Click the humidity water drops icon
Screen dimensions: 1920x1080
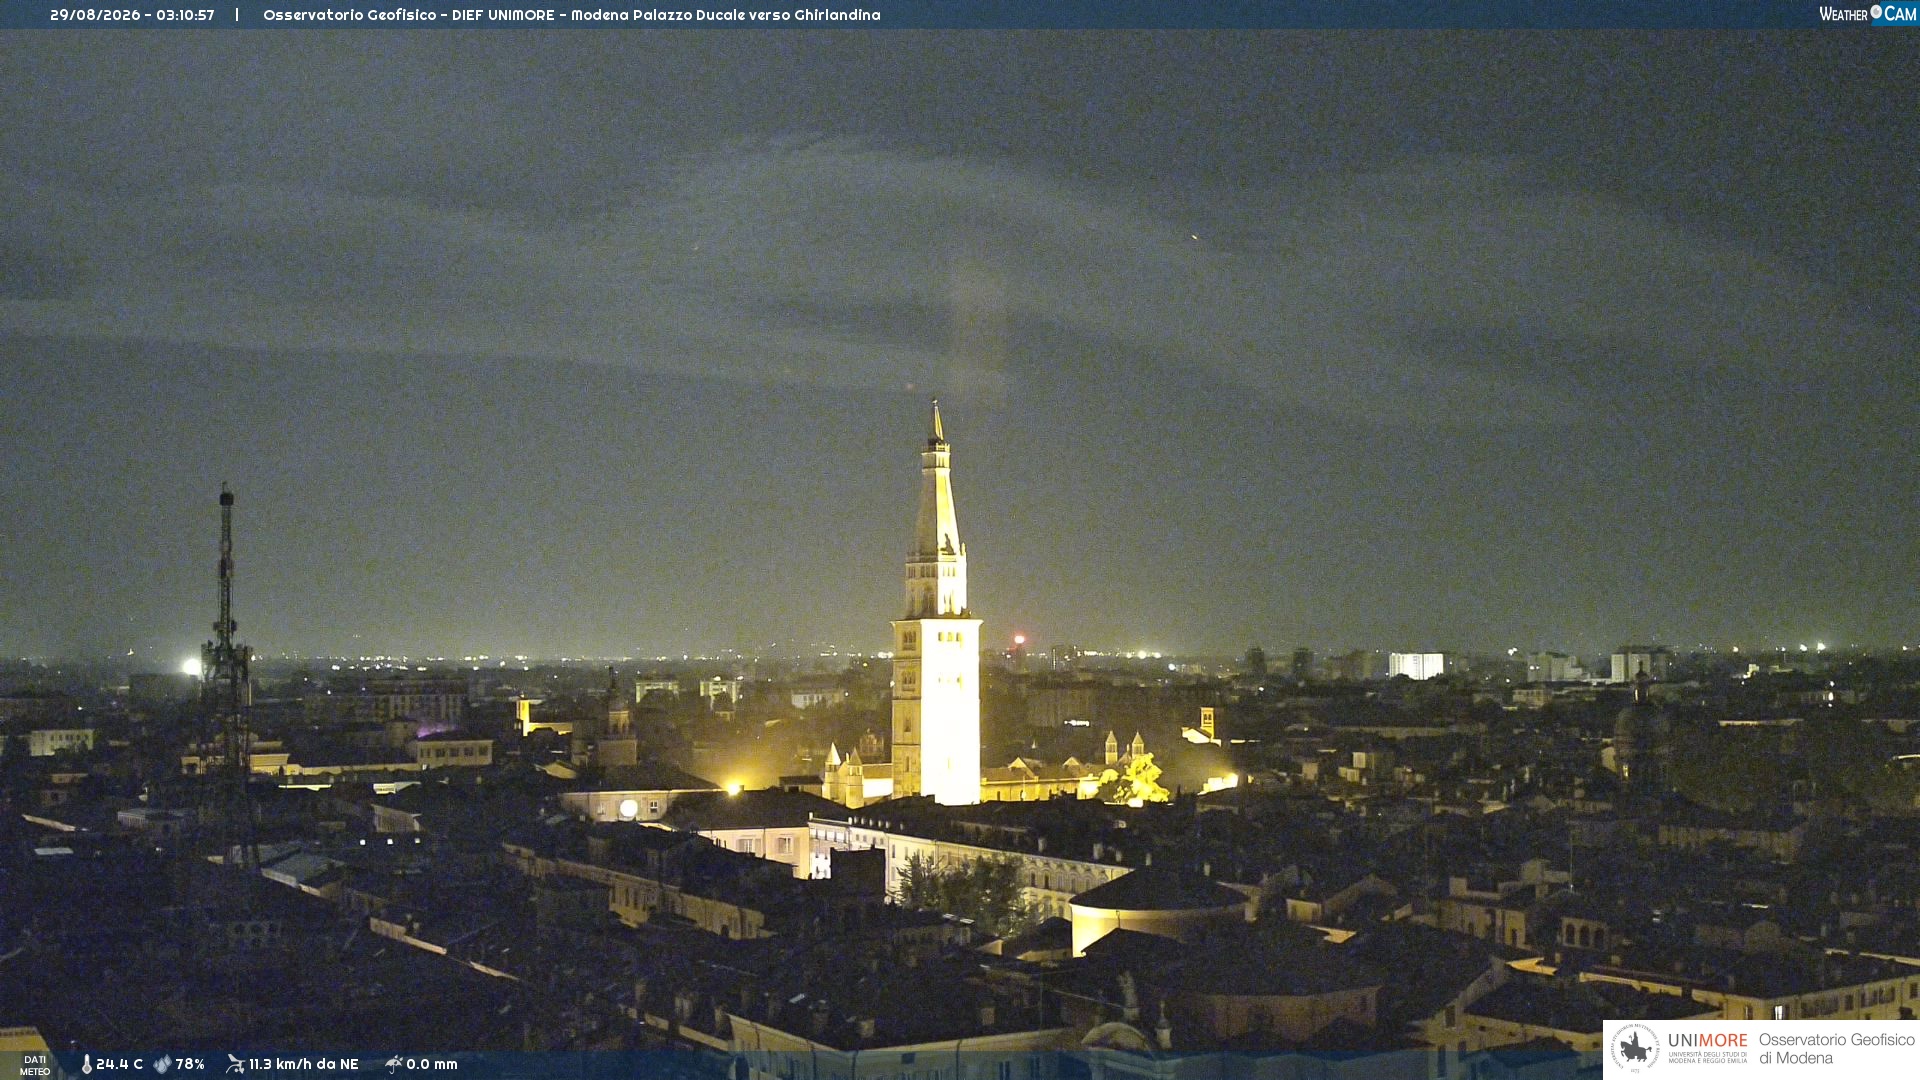(162, 1064)
